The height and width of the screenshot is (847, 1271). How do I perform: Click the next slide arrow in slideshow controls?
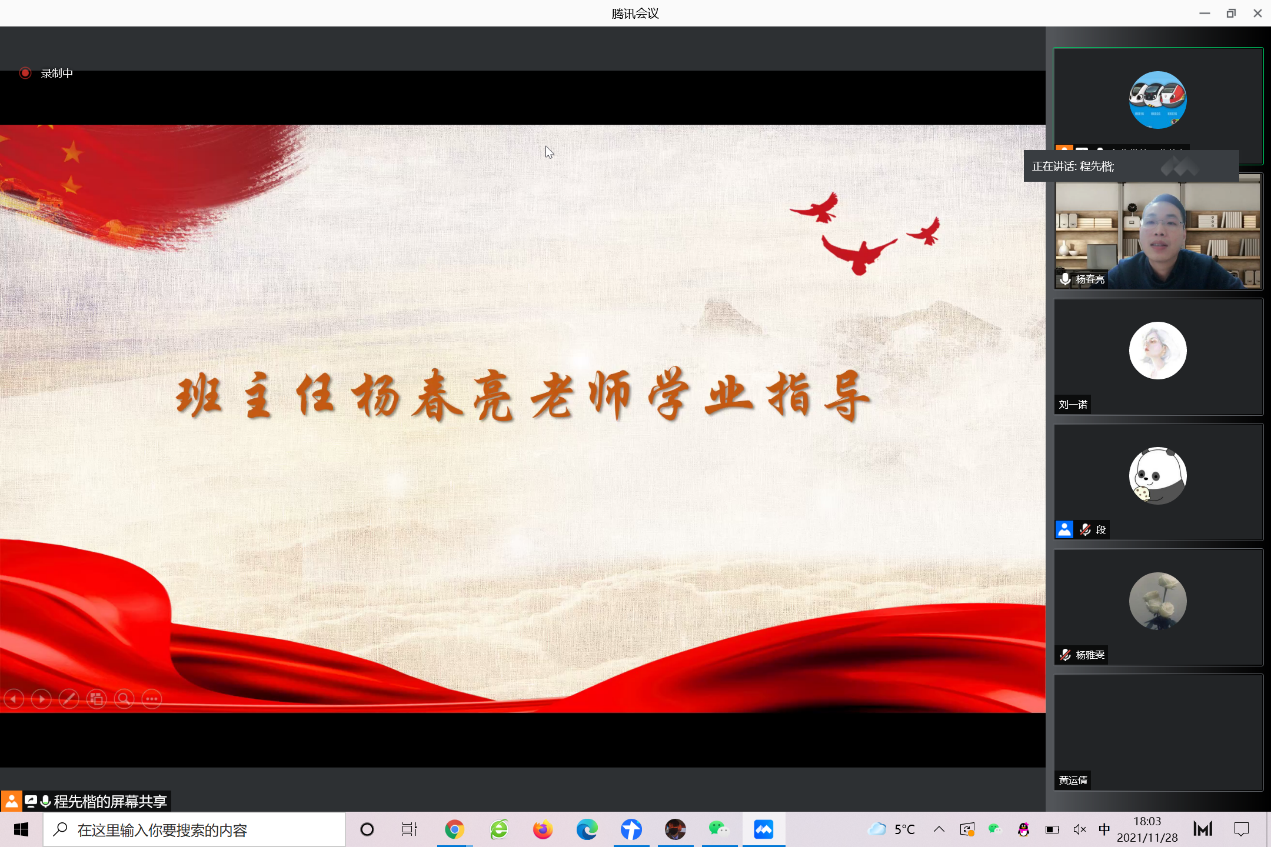tap(41, 699)
